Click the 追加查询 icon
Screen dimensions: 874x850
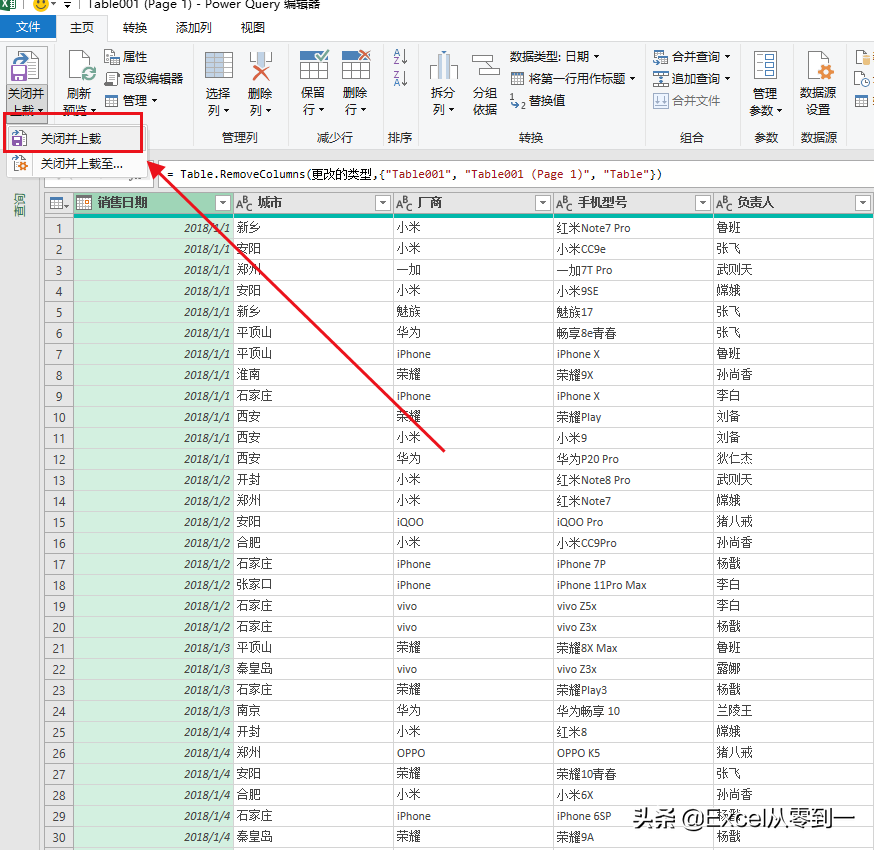(x=661, y=79)
